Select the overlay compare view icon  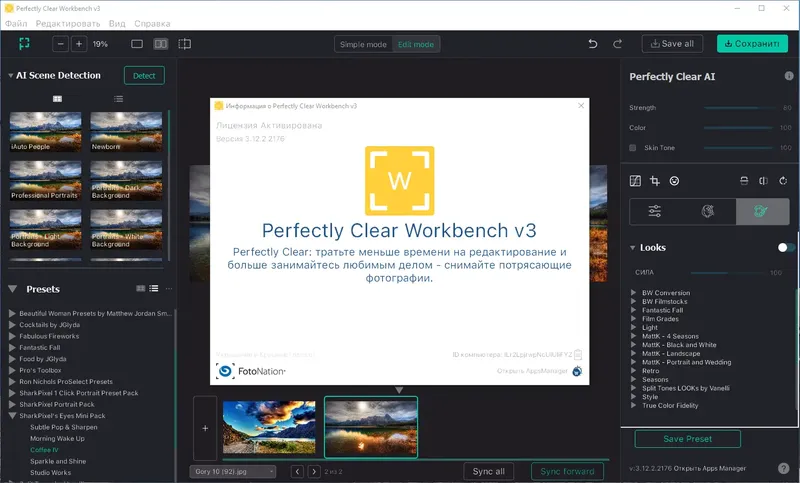pyautogui.click(x=185, y=44)
